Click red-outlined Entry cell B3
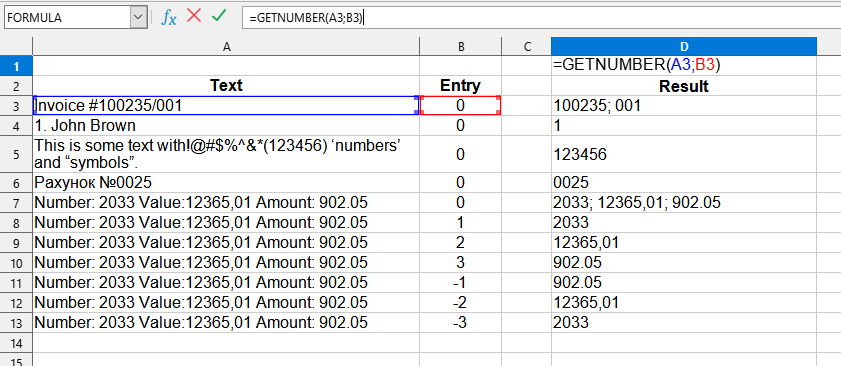 pyautogui.click(x=460, y=106)
